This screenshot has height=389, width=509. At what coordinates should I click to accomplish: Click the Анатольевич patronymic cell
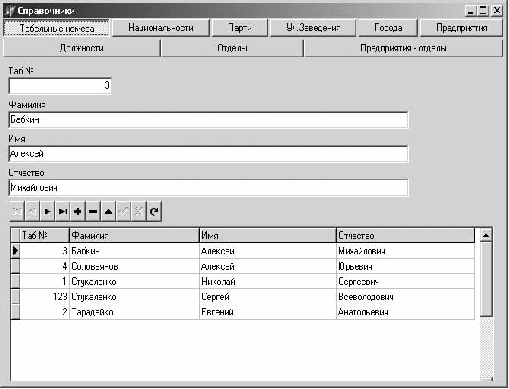[x=406, y=312]
